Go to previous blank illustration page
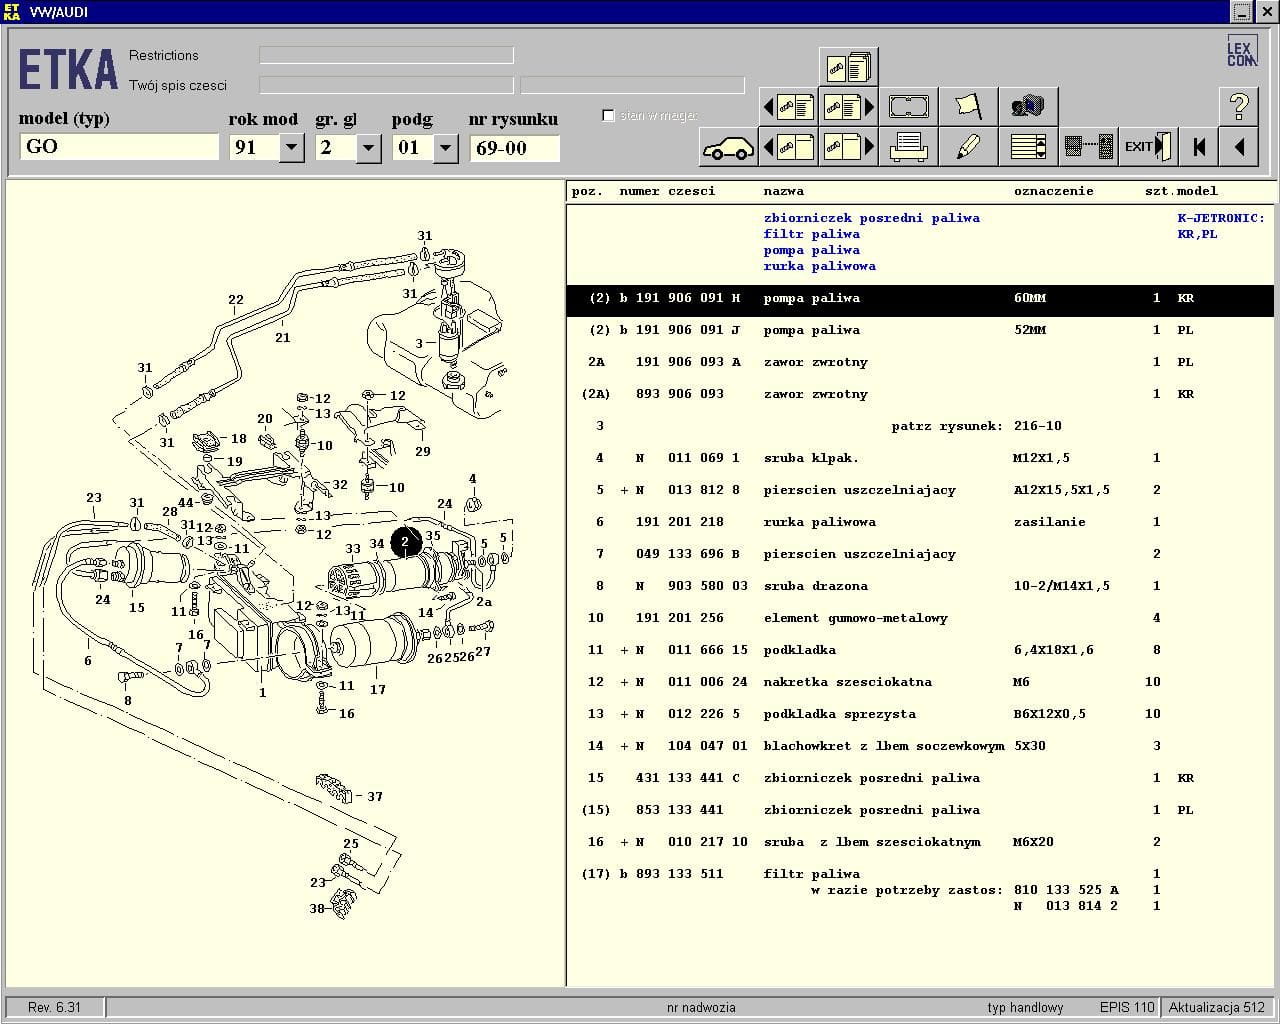This screenshot has height=1024, width=1280. pyautogui.click(x=788, y=147)
